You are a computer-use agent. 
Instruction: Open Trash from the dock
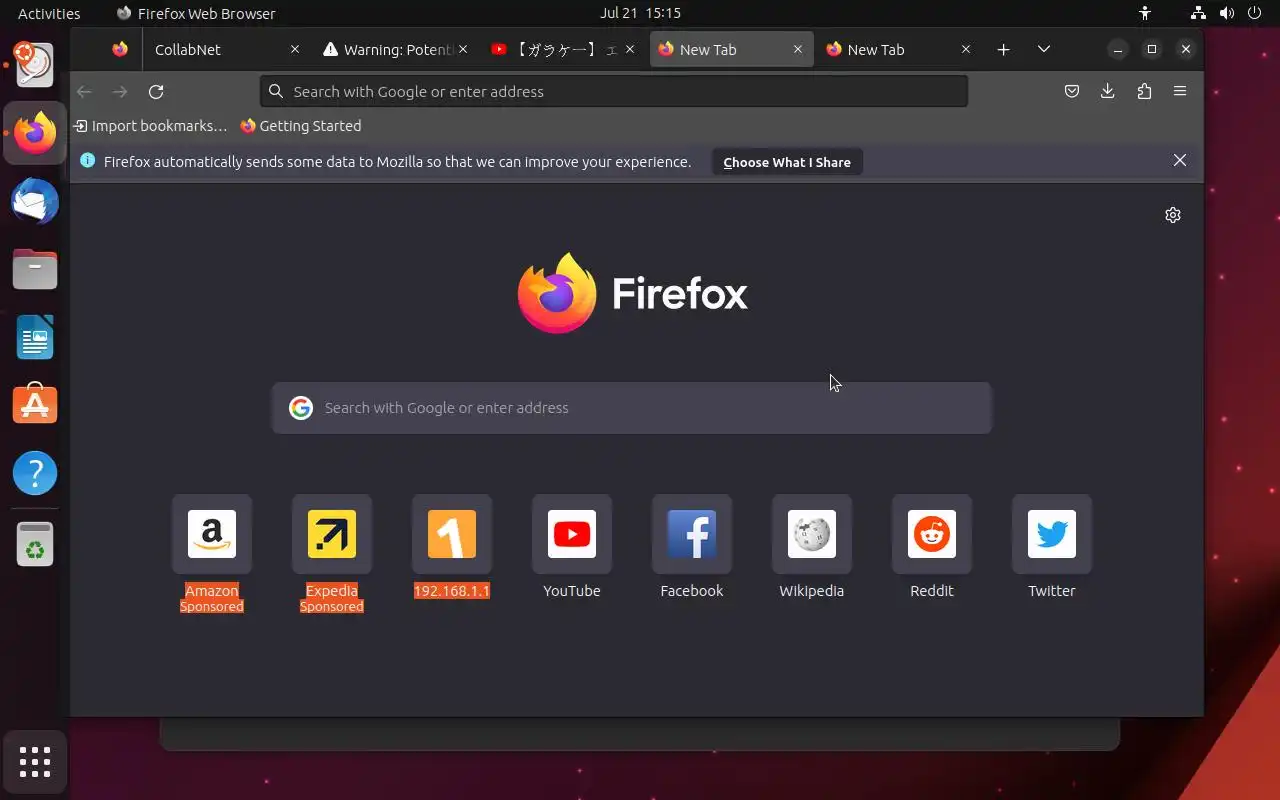click(x=35, y=545)
